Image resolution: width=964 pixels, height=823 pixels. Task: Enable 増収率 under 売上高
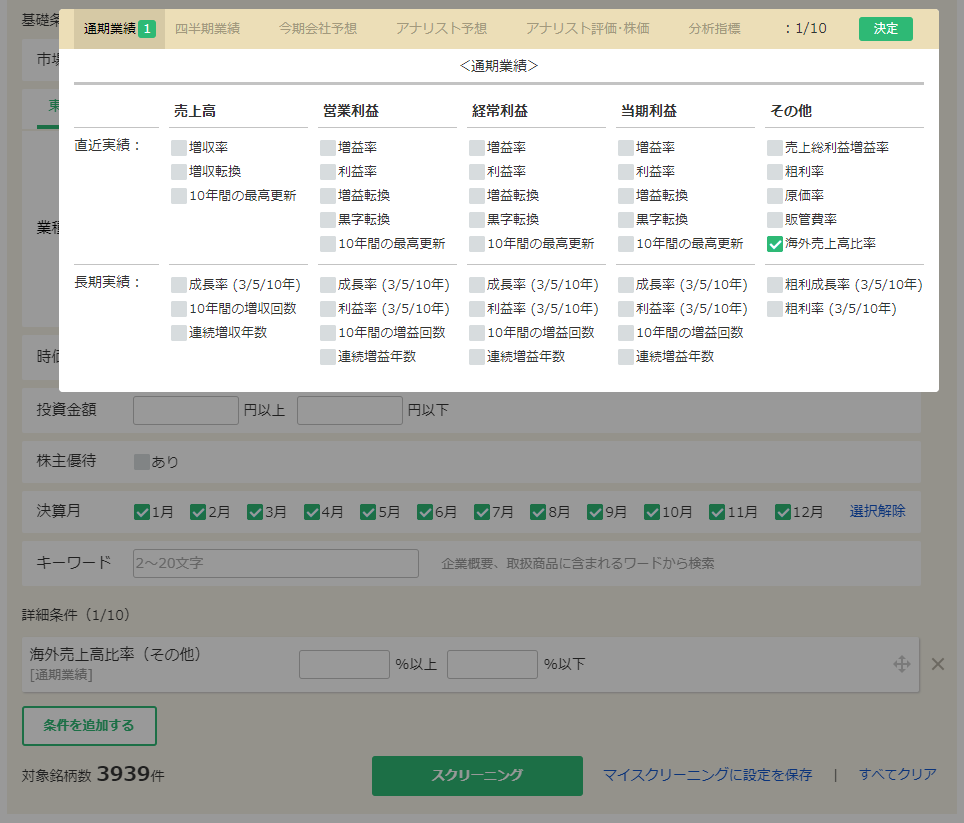(176, 145)
